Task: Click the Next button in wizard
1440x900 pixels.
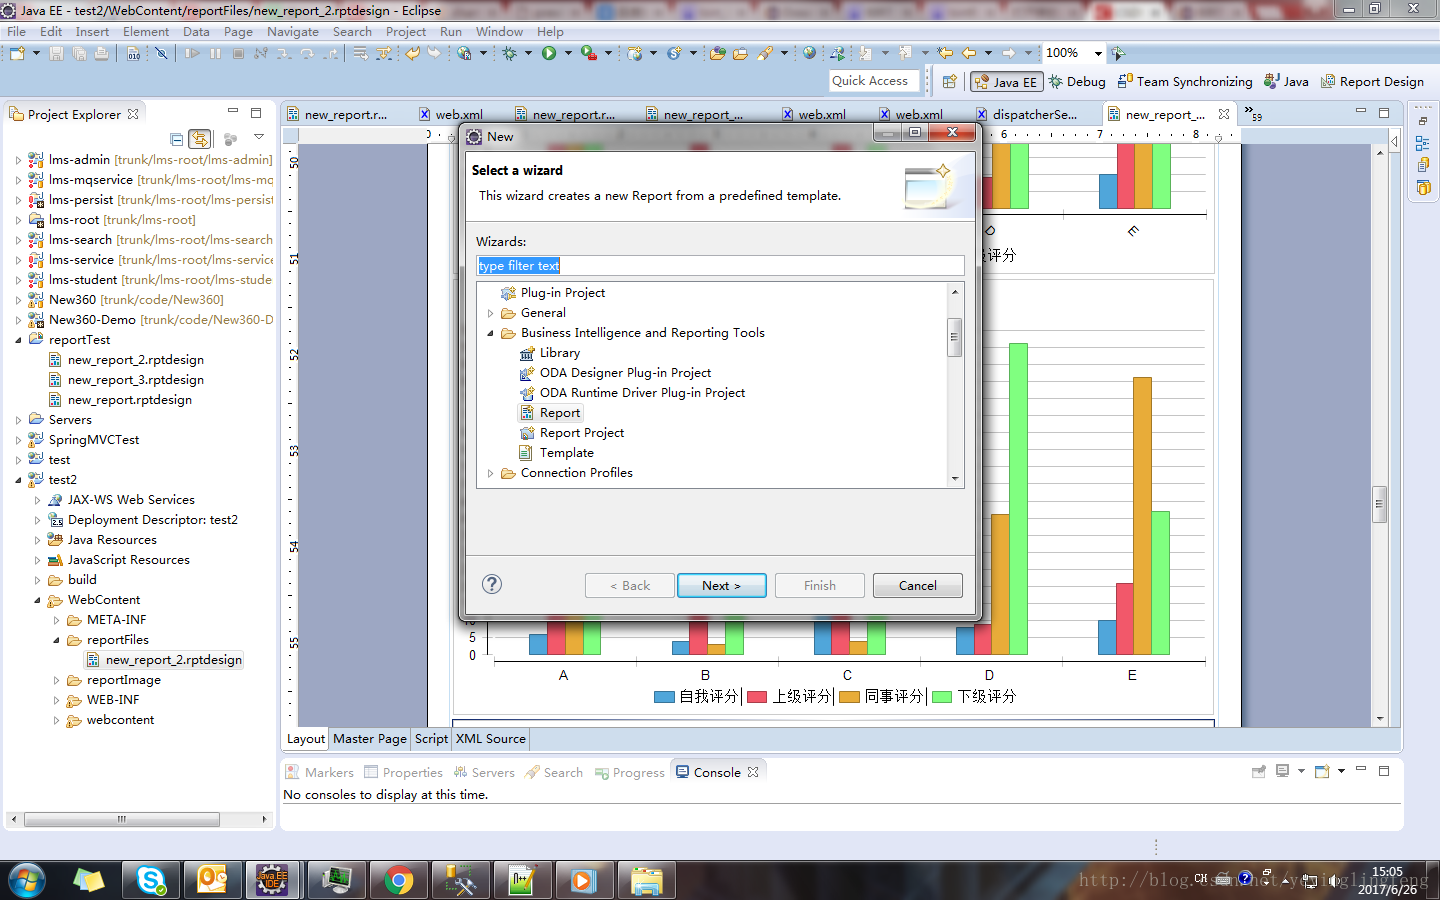Action: (x=722, y=586)
